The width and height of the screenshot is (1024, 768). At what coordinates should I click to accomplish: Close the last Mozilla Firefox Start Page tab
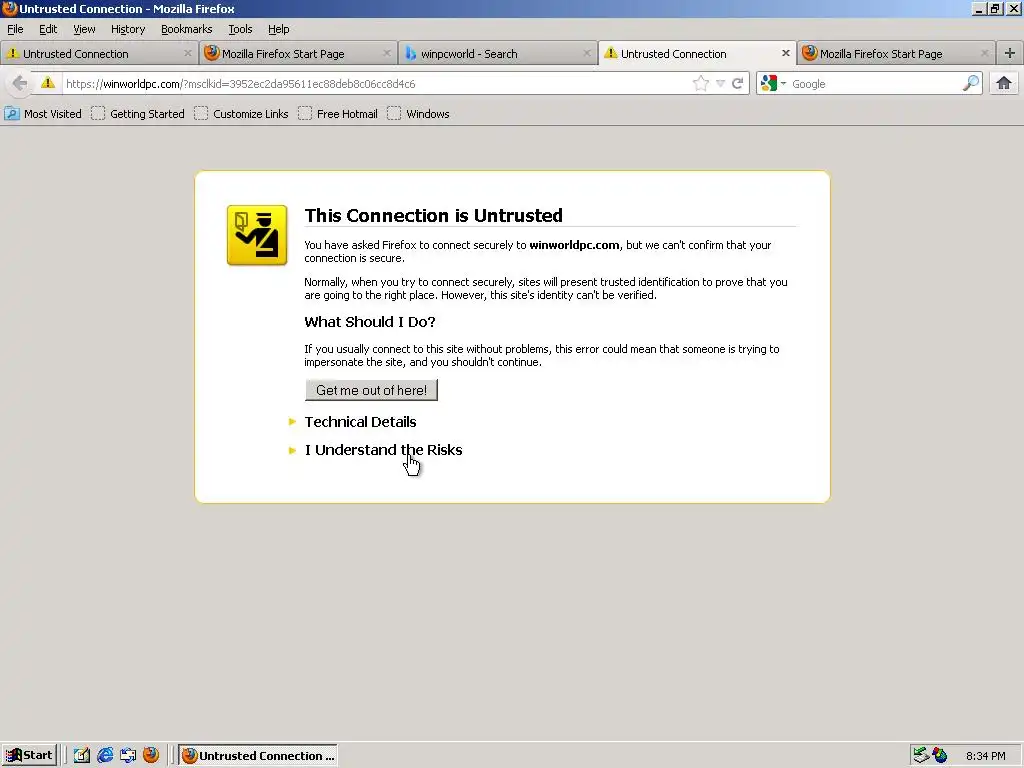coord(985,53)
